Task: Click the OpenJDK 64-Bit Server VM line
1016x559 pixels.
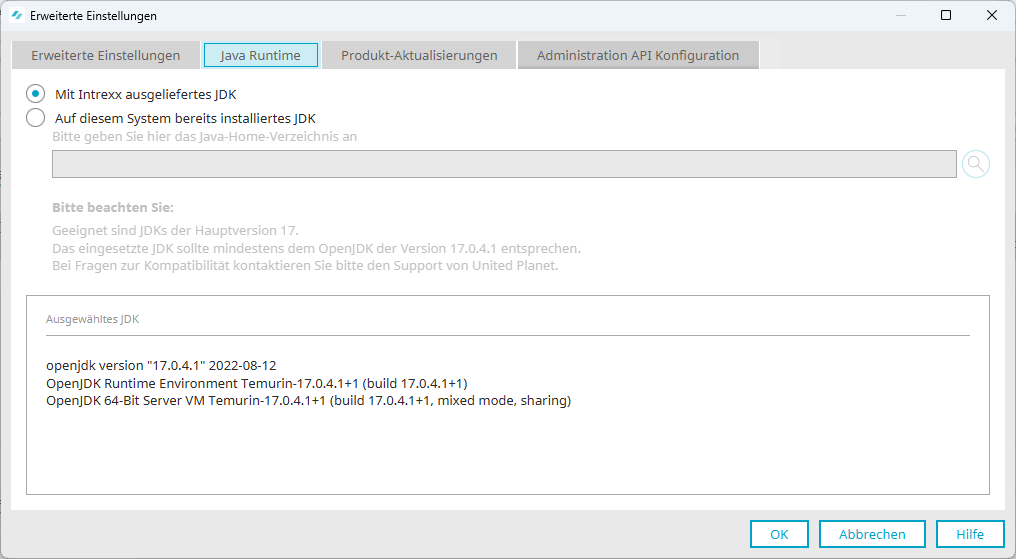Action: click(308, 401)
